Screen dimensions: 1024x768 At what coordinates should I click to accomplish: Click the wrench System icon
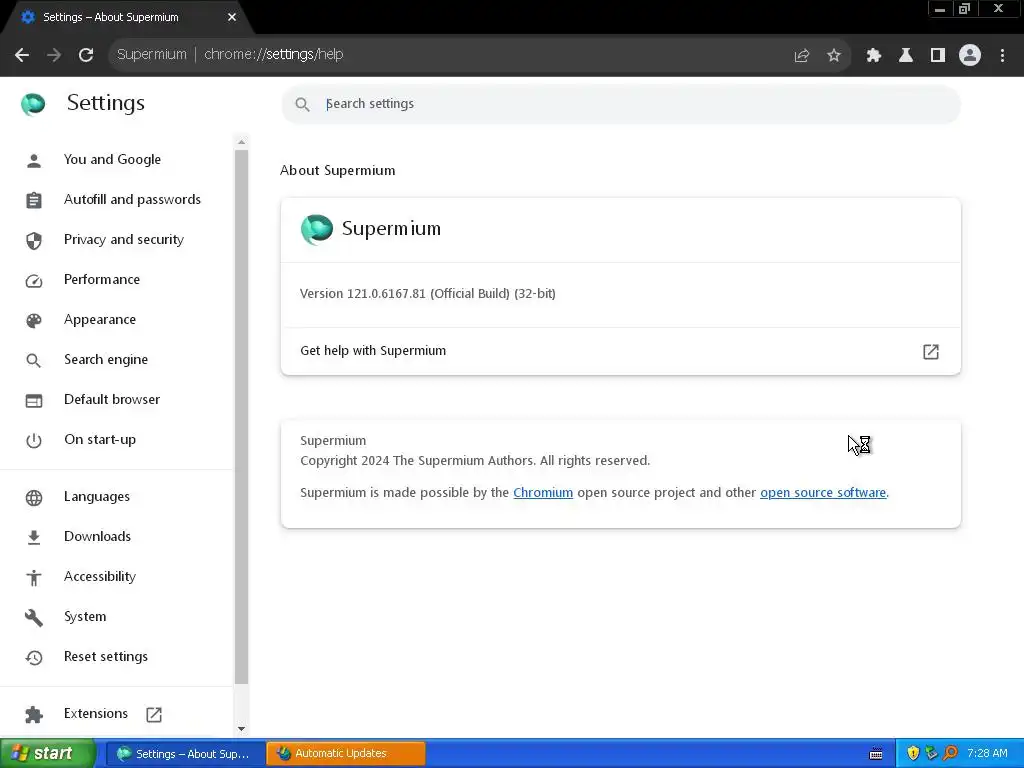(x=34, y=618)
